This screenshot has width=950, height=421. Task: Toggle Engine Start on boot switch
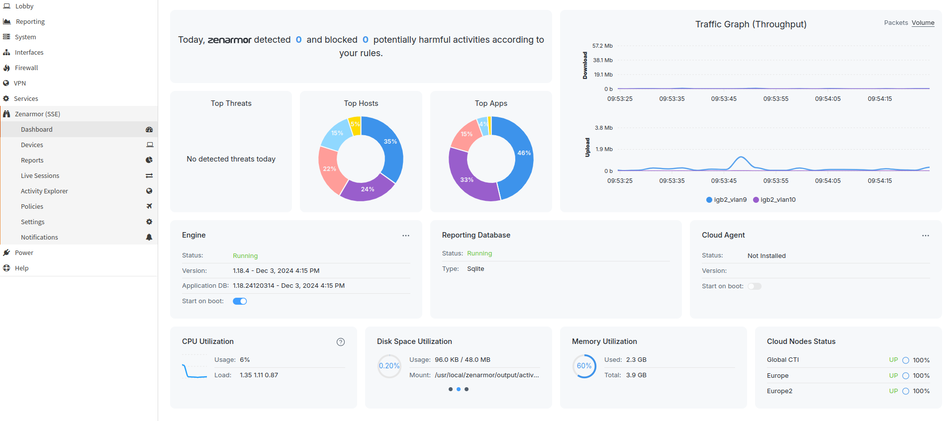(x=240, y=301)
